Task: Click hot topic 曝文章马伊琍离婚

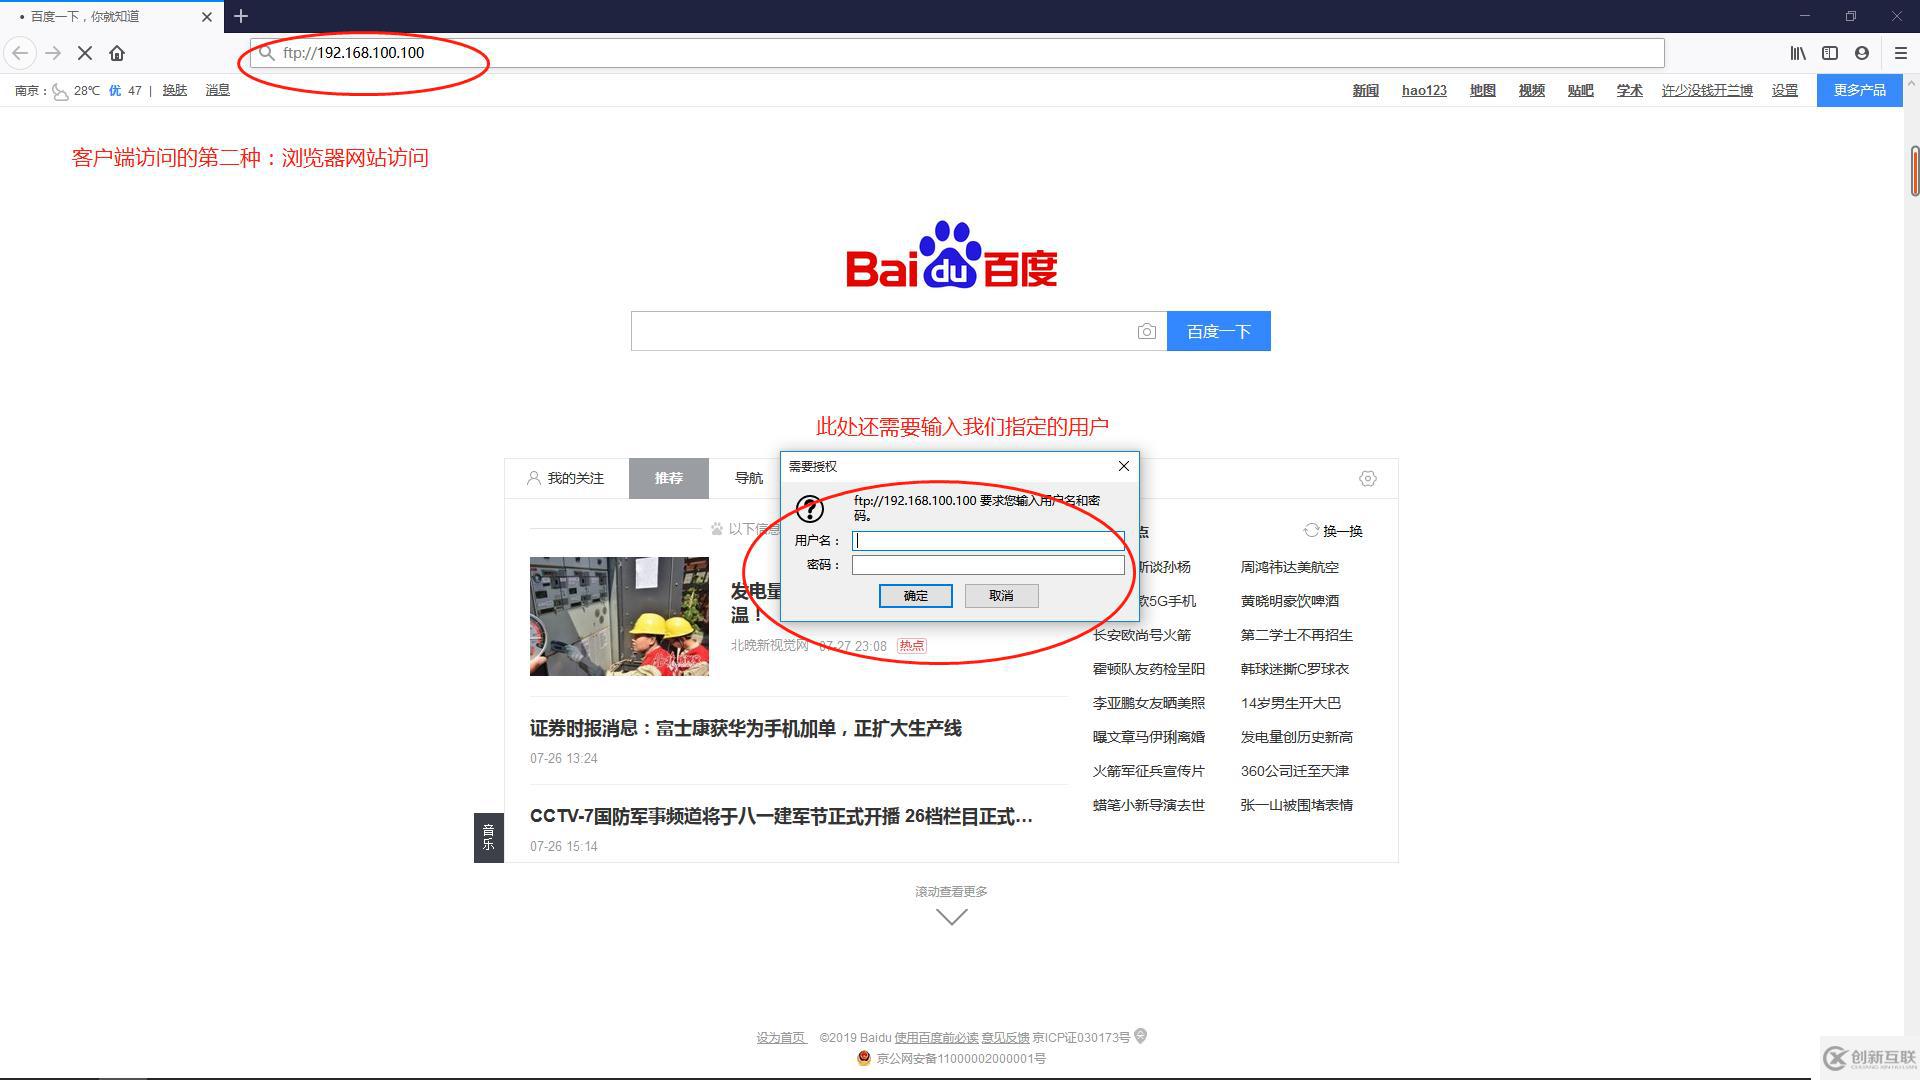Action: (x=1148, y=737)
